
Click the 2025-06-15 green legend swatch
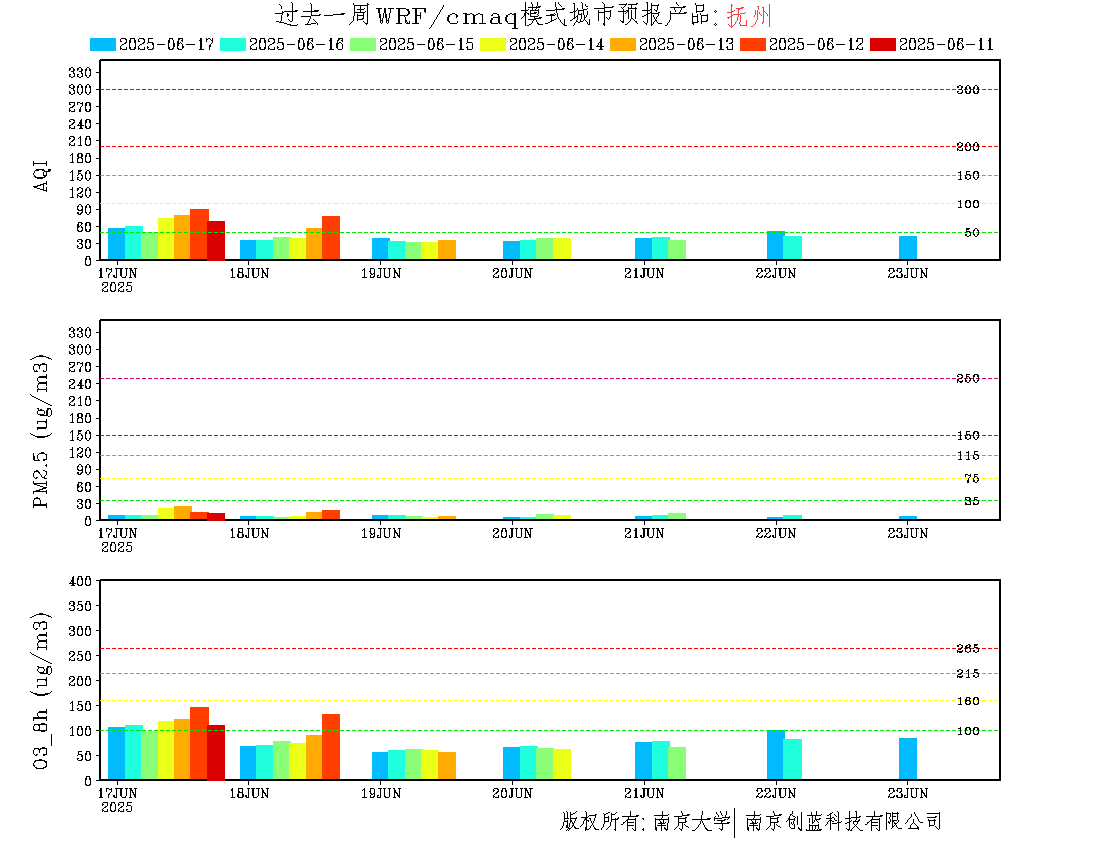[363, 44]
